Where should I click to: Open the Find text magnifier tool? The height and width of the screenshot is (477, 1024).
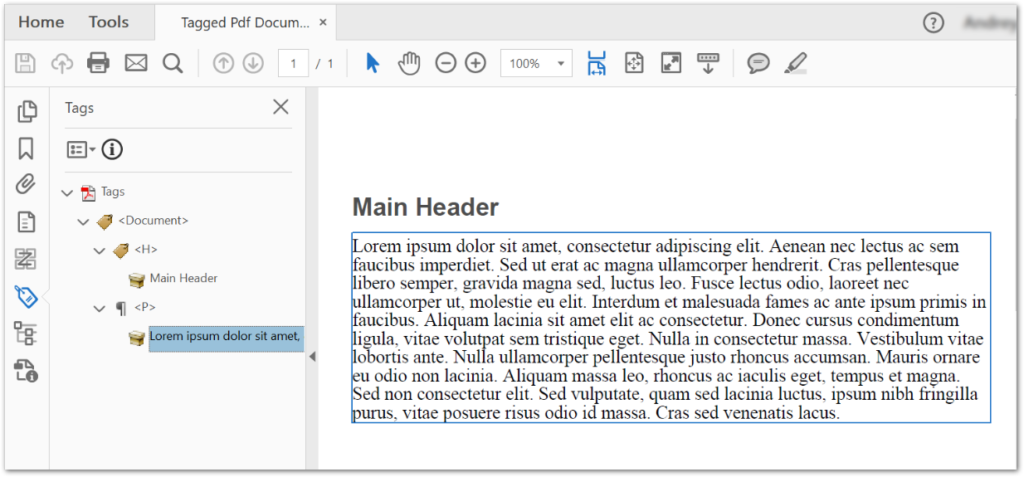(x=172, y=64)
